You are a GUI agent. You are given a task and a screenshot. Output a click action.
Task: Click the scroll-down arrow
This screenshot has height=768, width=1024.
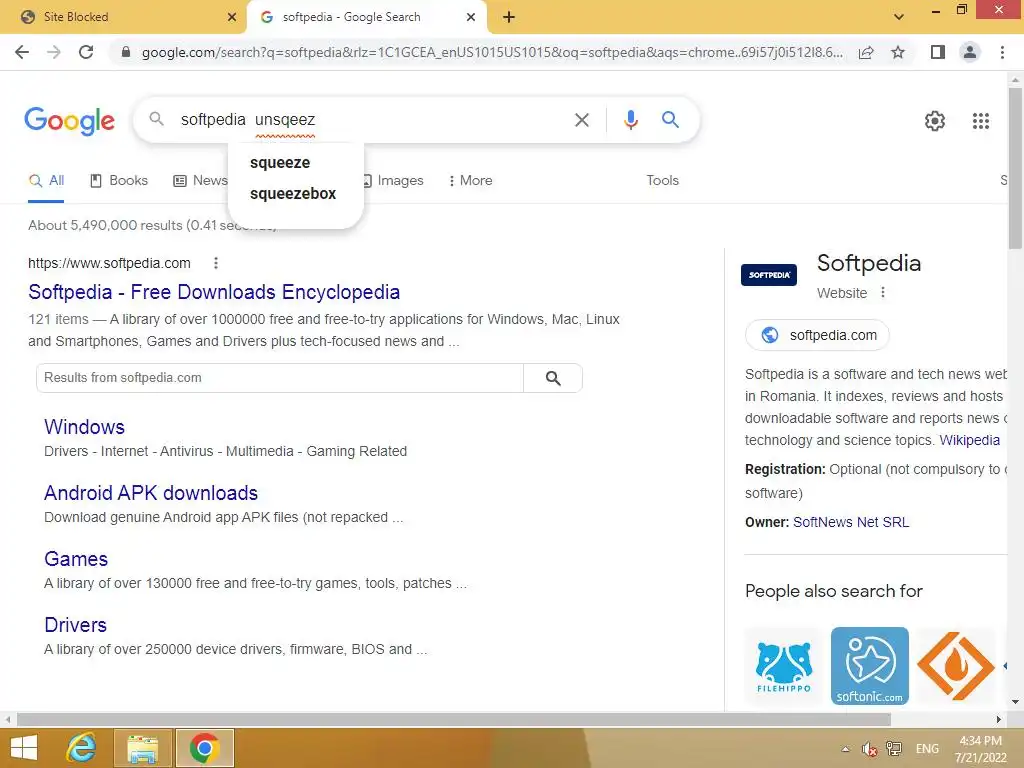point(1015,703)
